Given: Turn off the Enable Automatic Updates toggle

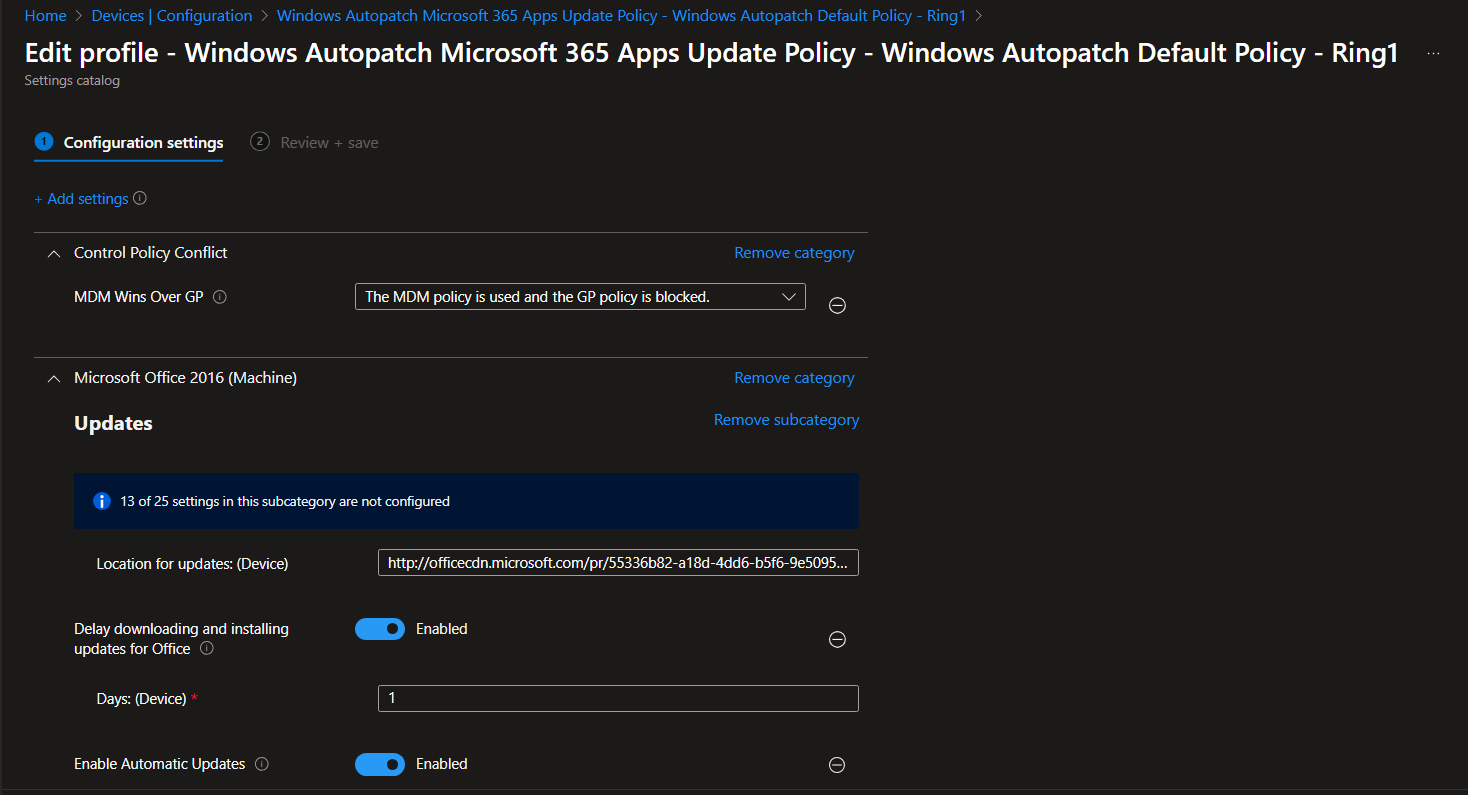Looking at the screenshot, I should tap(380, 763).
